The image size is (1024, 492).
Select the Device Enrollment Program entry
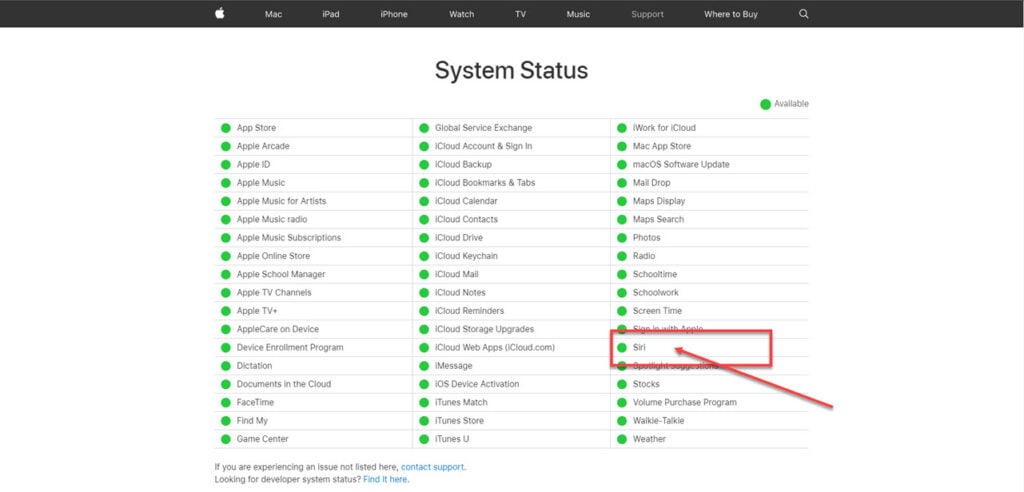(x=290, y=348)
